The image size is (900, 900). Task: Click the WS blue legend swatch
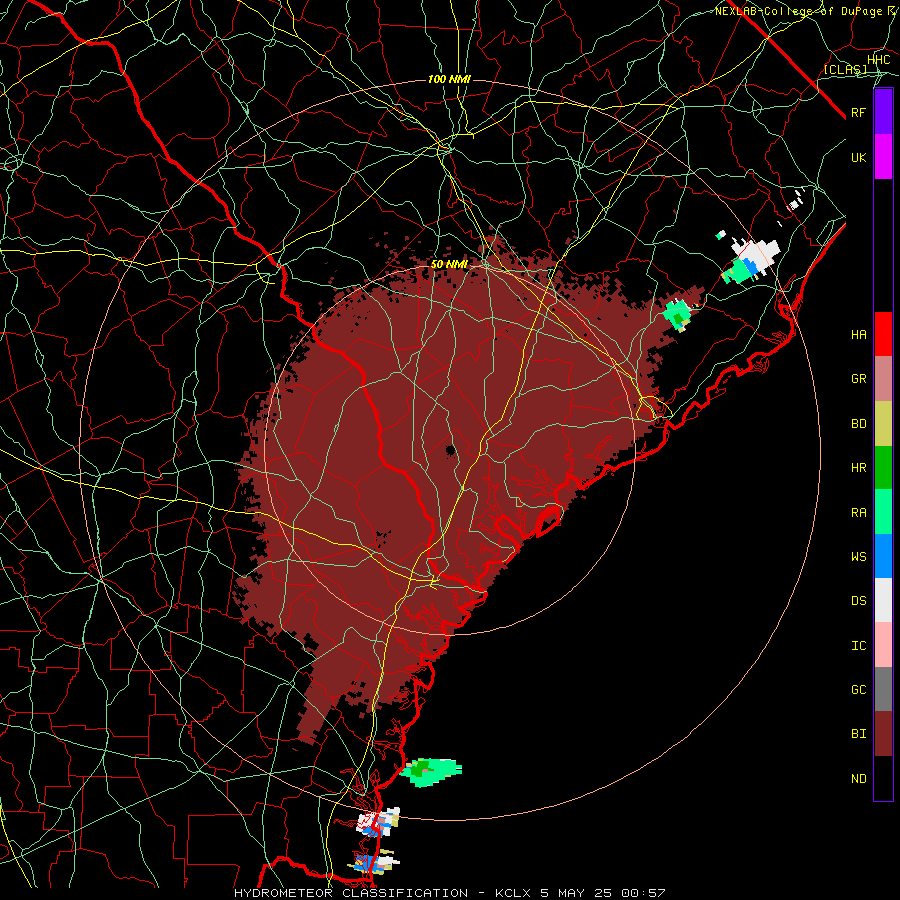coord(883,556)
